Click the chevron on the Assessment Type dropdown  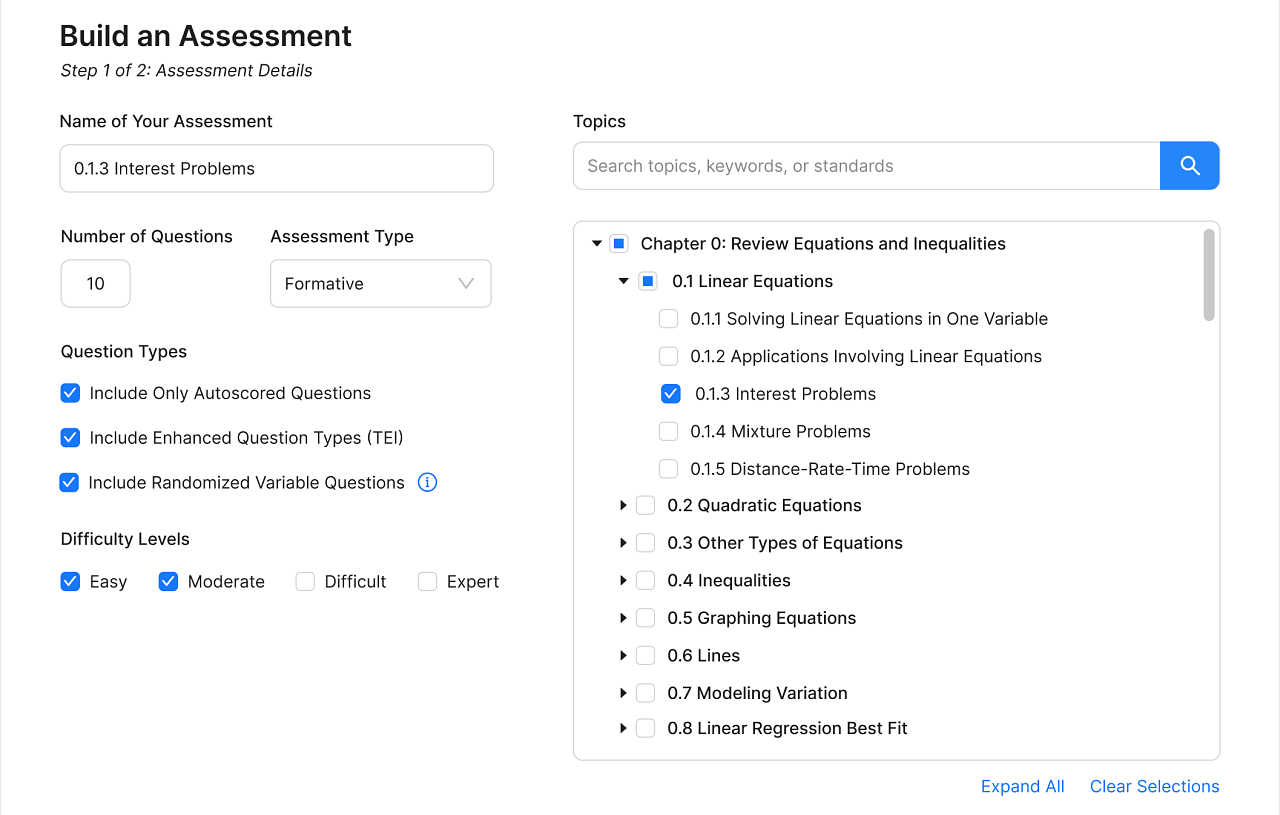pyautogui.click(x=465, y=283)
